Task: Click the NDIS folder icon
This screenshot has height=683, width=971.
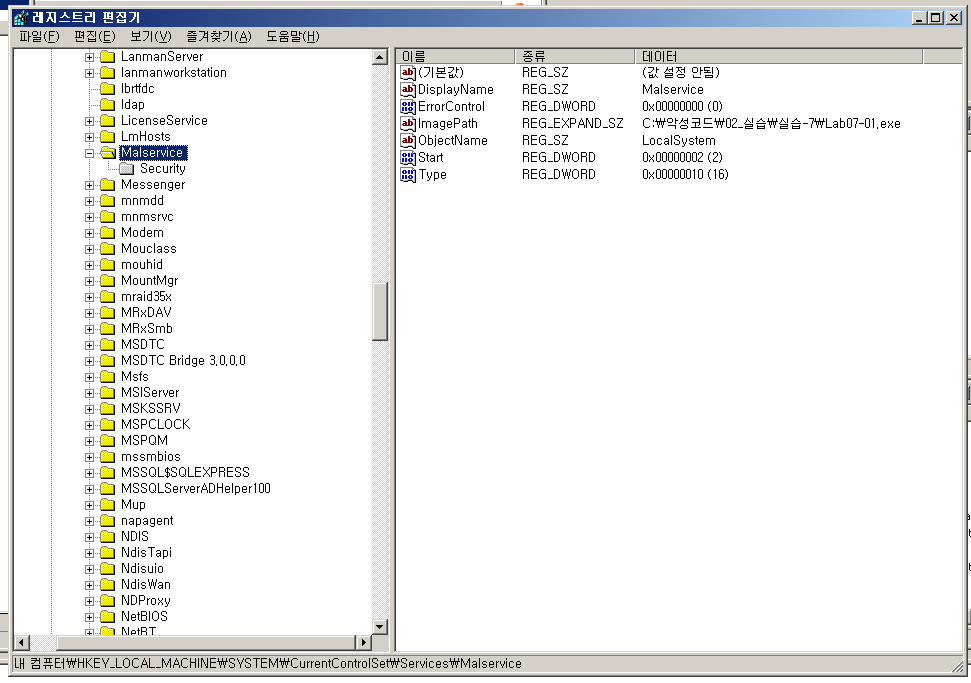Action: (108, 536)
